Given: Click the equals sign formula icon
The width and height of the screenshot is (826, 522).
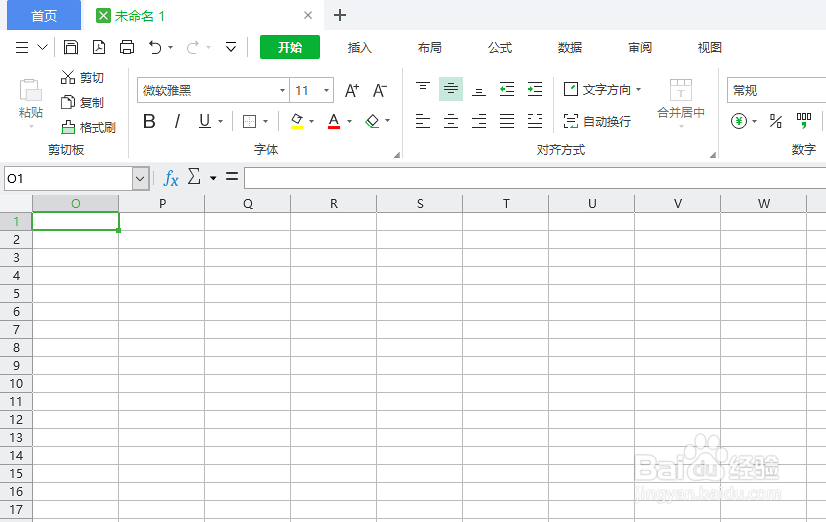Looking at the screenshot, I should [x=232, y=177].
